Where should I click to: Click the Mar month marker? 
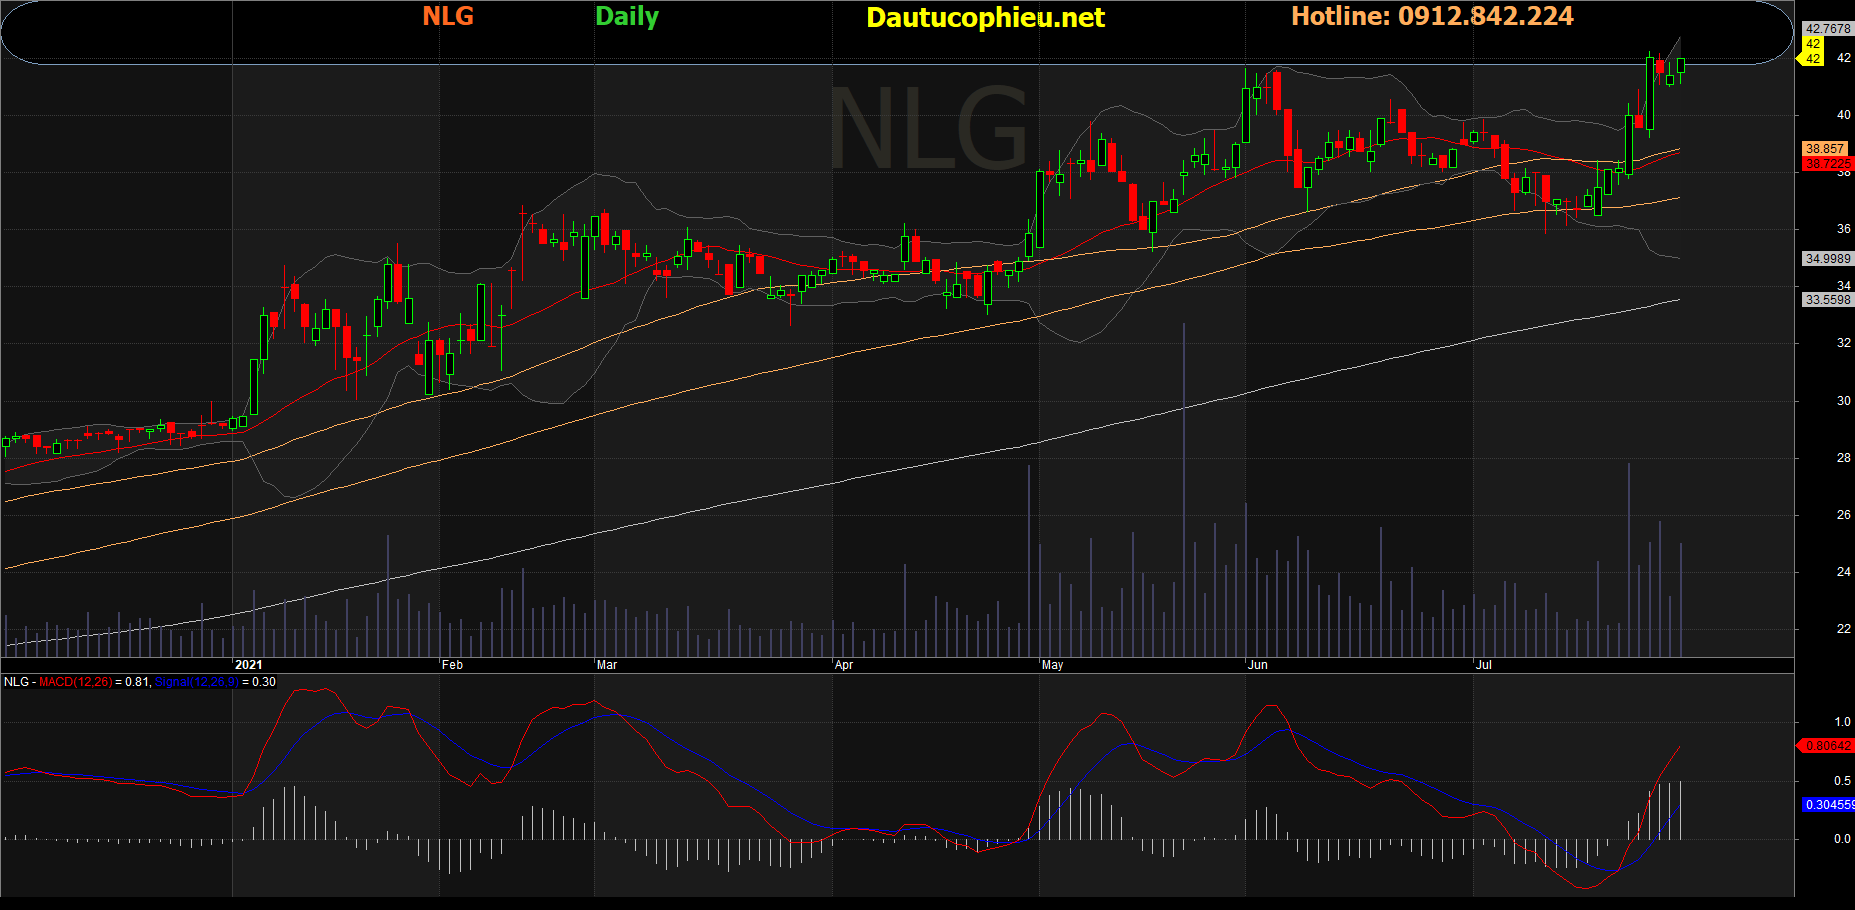click(x=607, y=665)
